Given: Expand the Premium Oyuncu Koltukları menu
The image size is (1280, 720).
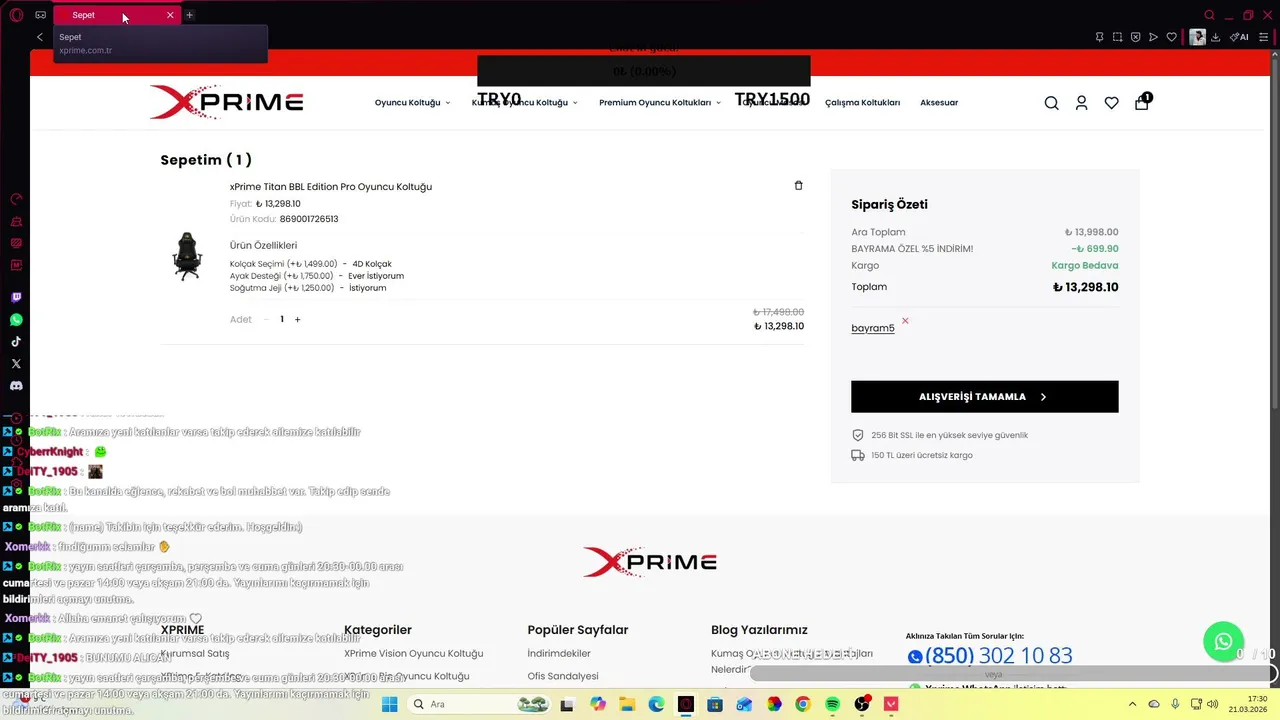Looking at the screenshot, I should 660,103.
